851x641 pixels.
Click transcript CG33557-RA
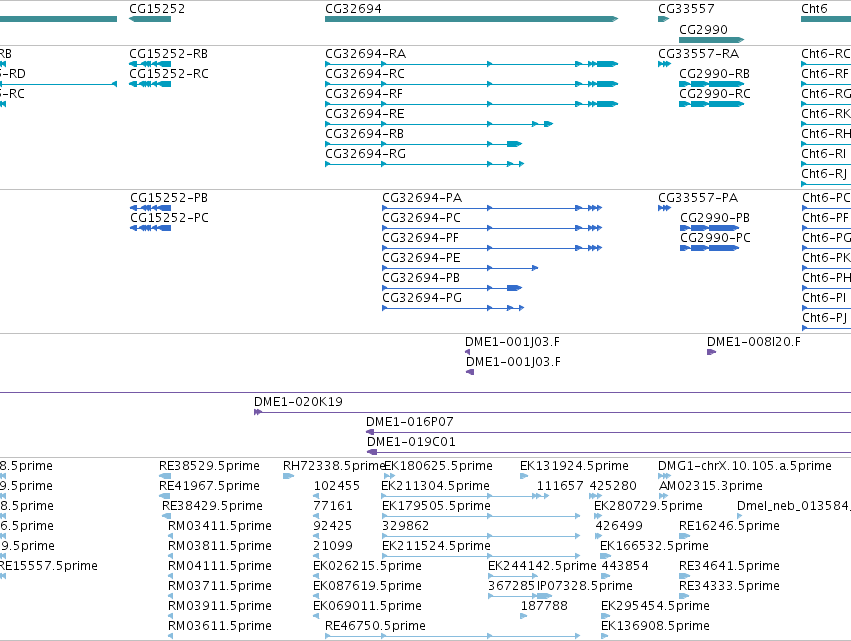pyautogui.click(x=698, y=54)
